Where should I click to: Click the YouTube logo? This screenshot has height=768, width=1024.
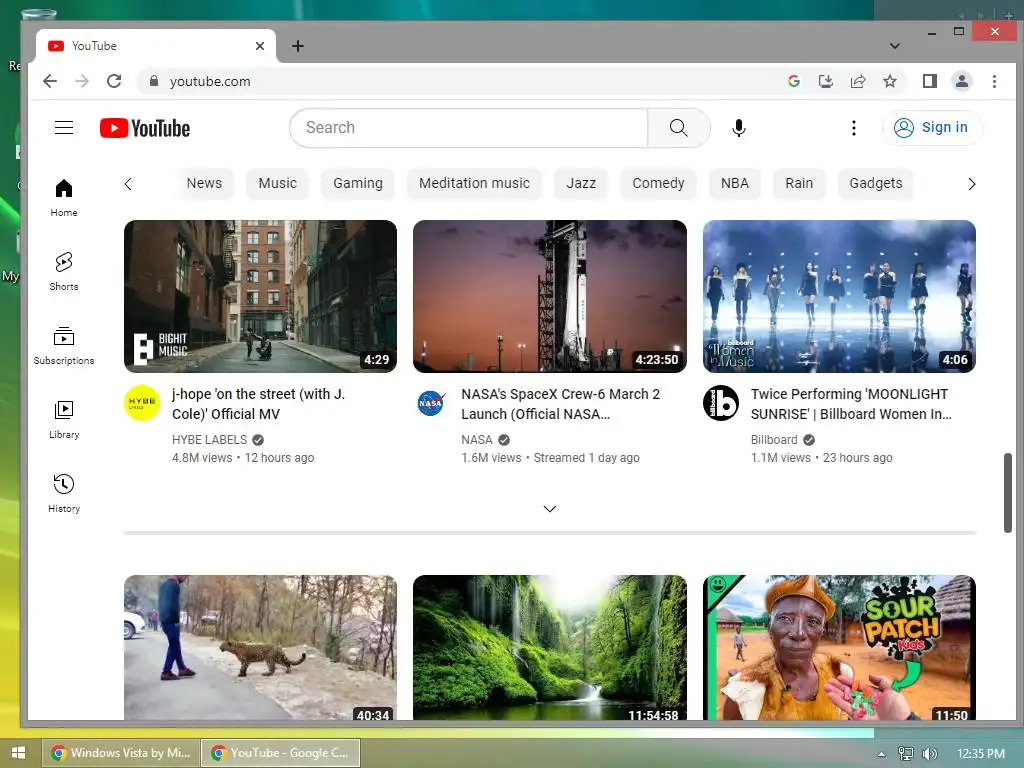(x=145, y=128)
